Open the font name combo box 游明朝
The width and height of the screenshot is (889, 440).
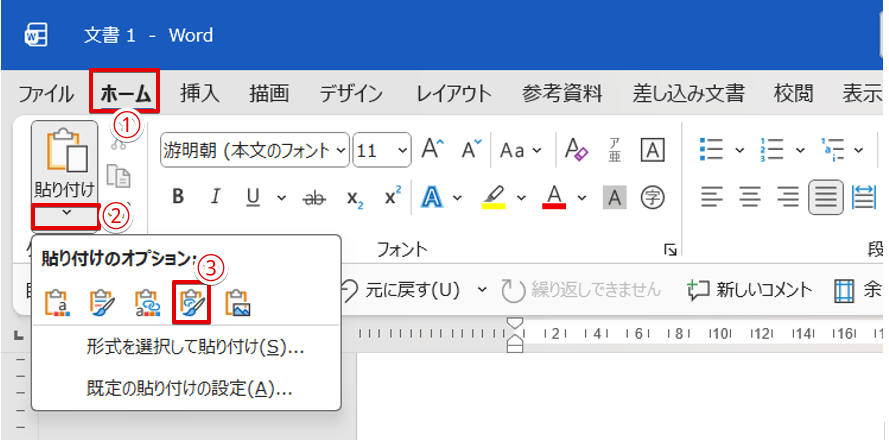click(x=255, y=150)
